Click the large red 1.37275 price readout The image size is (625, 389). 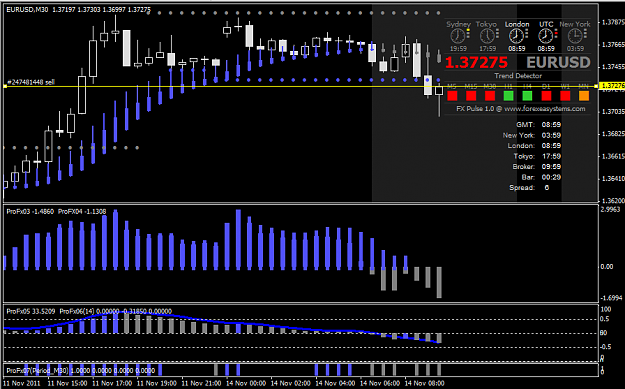click(476, 63)
